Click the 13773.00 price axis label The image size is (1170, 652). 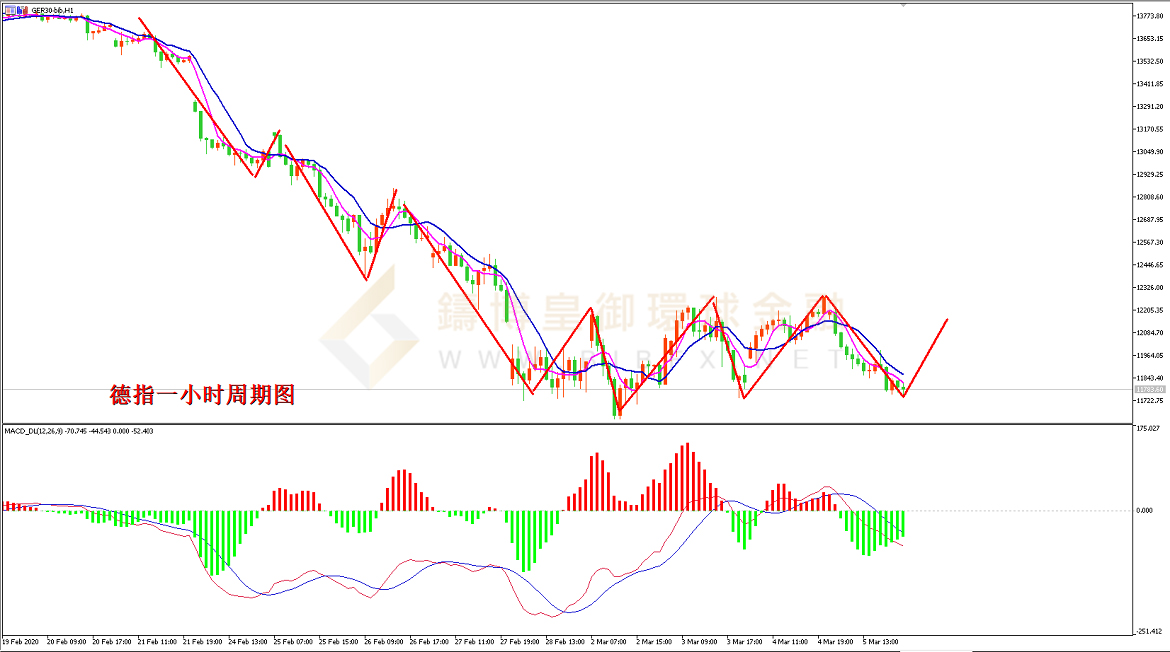click(1148, 16)
